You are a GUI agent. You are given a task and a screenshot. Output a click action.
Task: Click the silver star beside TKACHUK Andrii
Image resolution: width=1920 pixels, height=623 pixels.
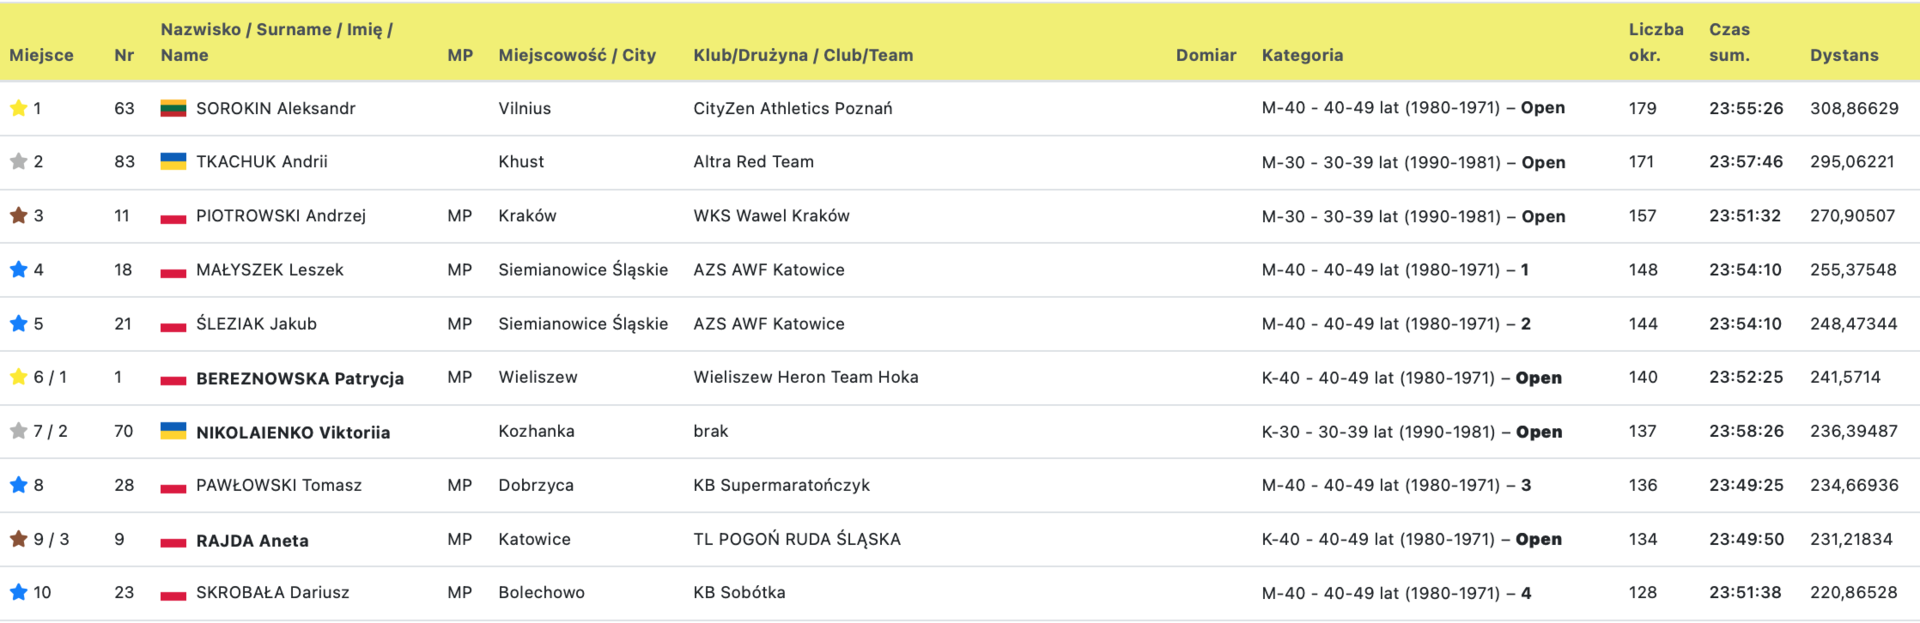pos(18,162)
